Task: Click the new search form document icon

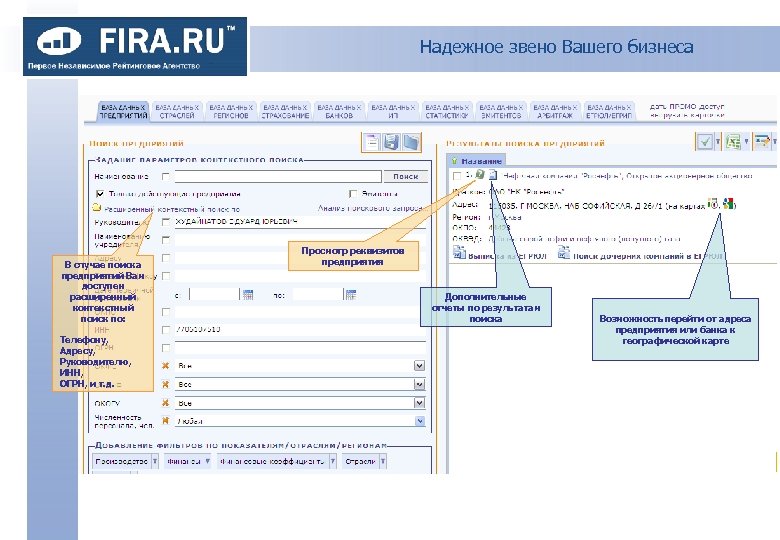Action: click(x=372, y=143)
